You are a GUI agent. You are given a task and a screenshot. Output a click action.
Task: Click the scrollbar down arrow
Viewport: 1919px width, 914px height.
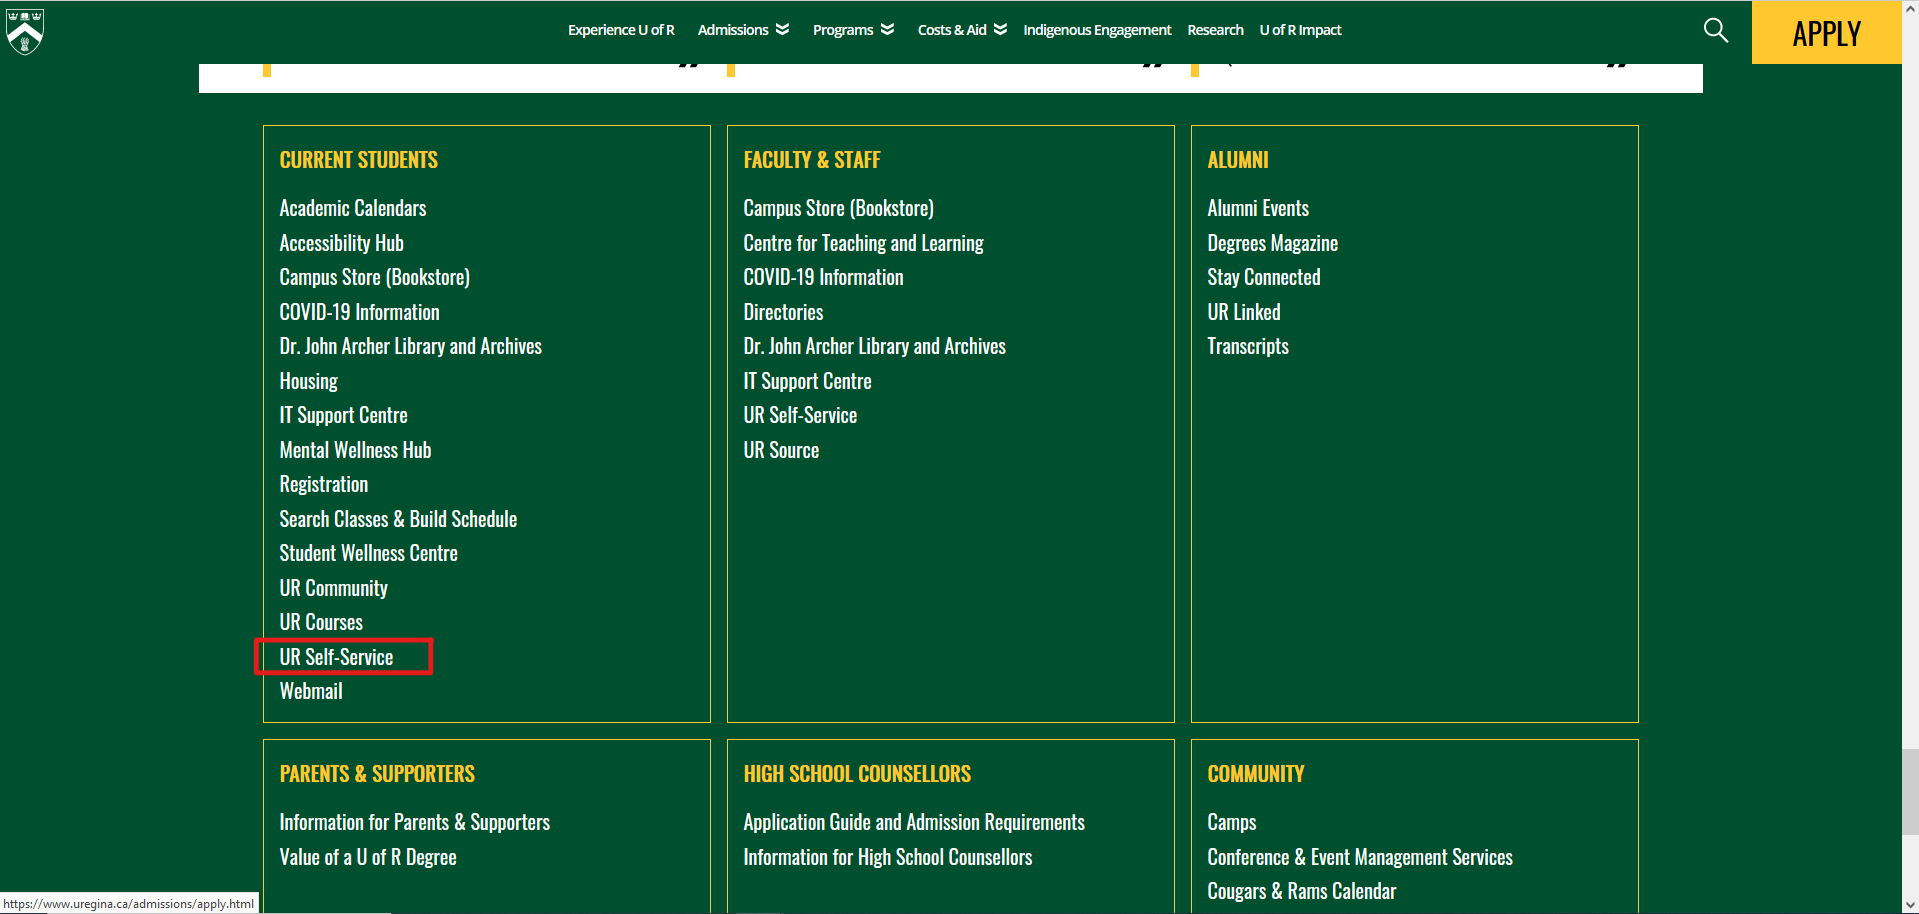1910,905
